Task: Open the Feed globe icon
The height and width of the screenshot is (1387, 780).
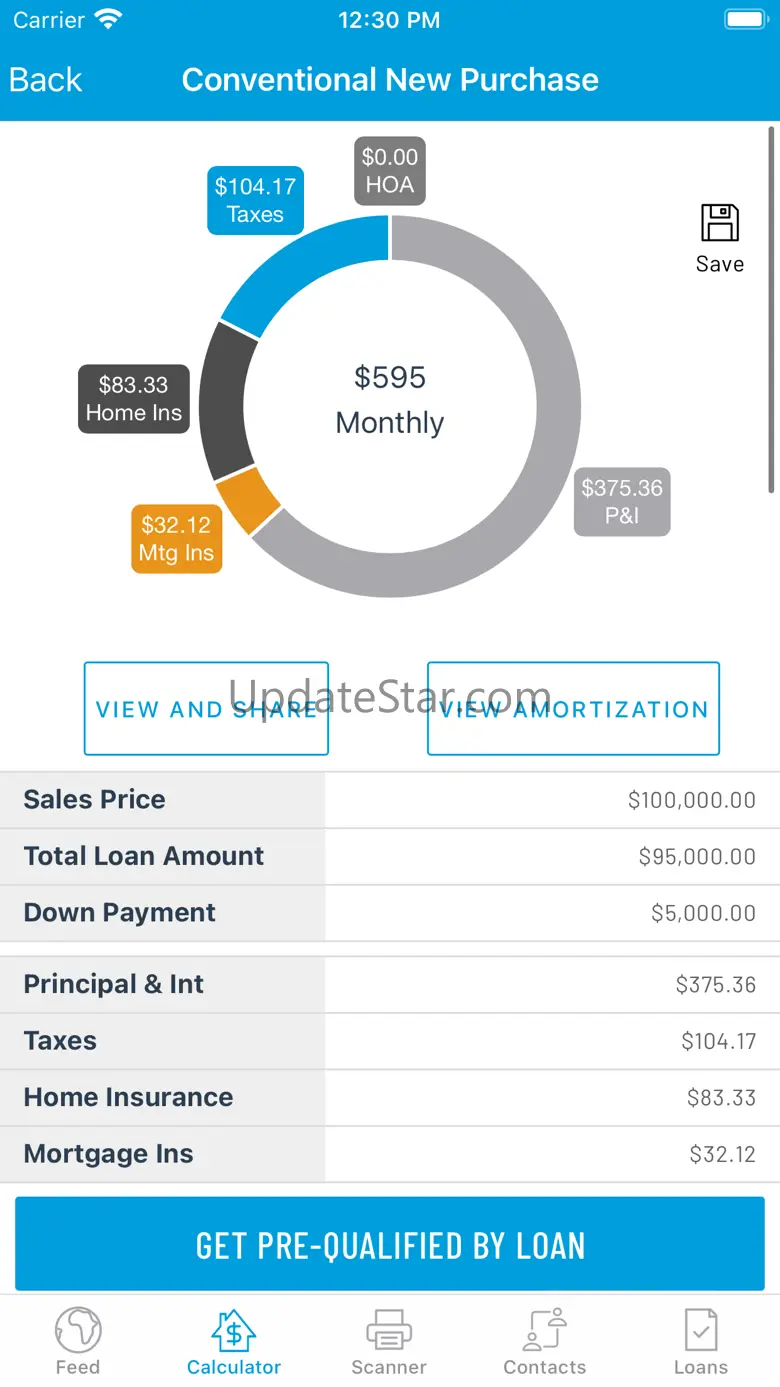Action: [78, 1331]
